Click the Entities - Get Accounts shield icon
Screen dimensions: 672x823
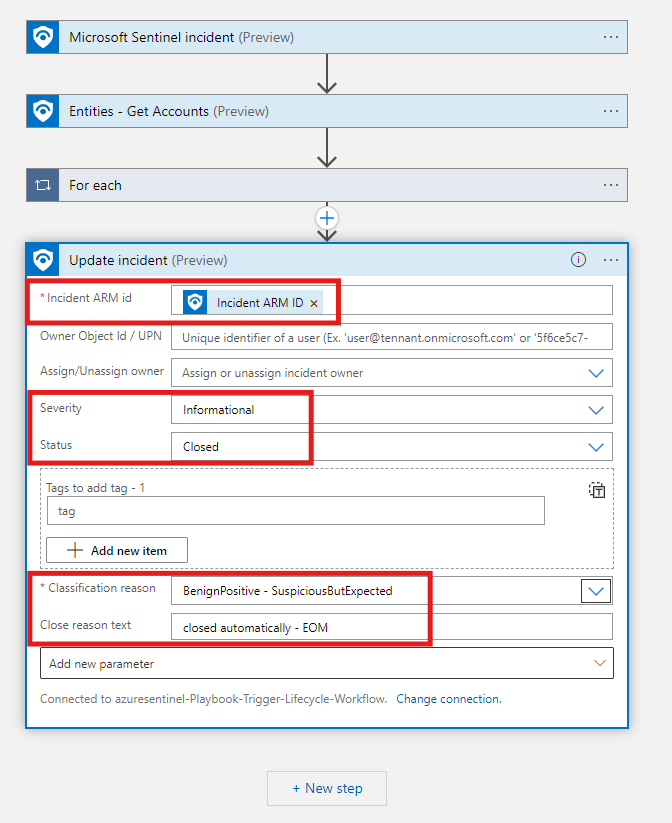(43, 111)
